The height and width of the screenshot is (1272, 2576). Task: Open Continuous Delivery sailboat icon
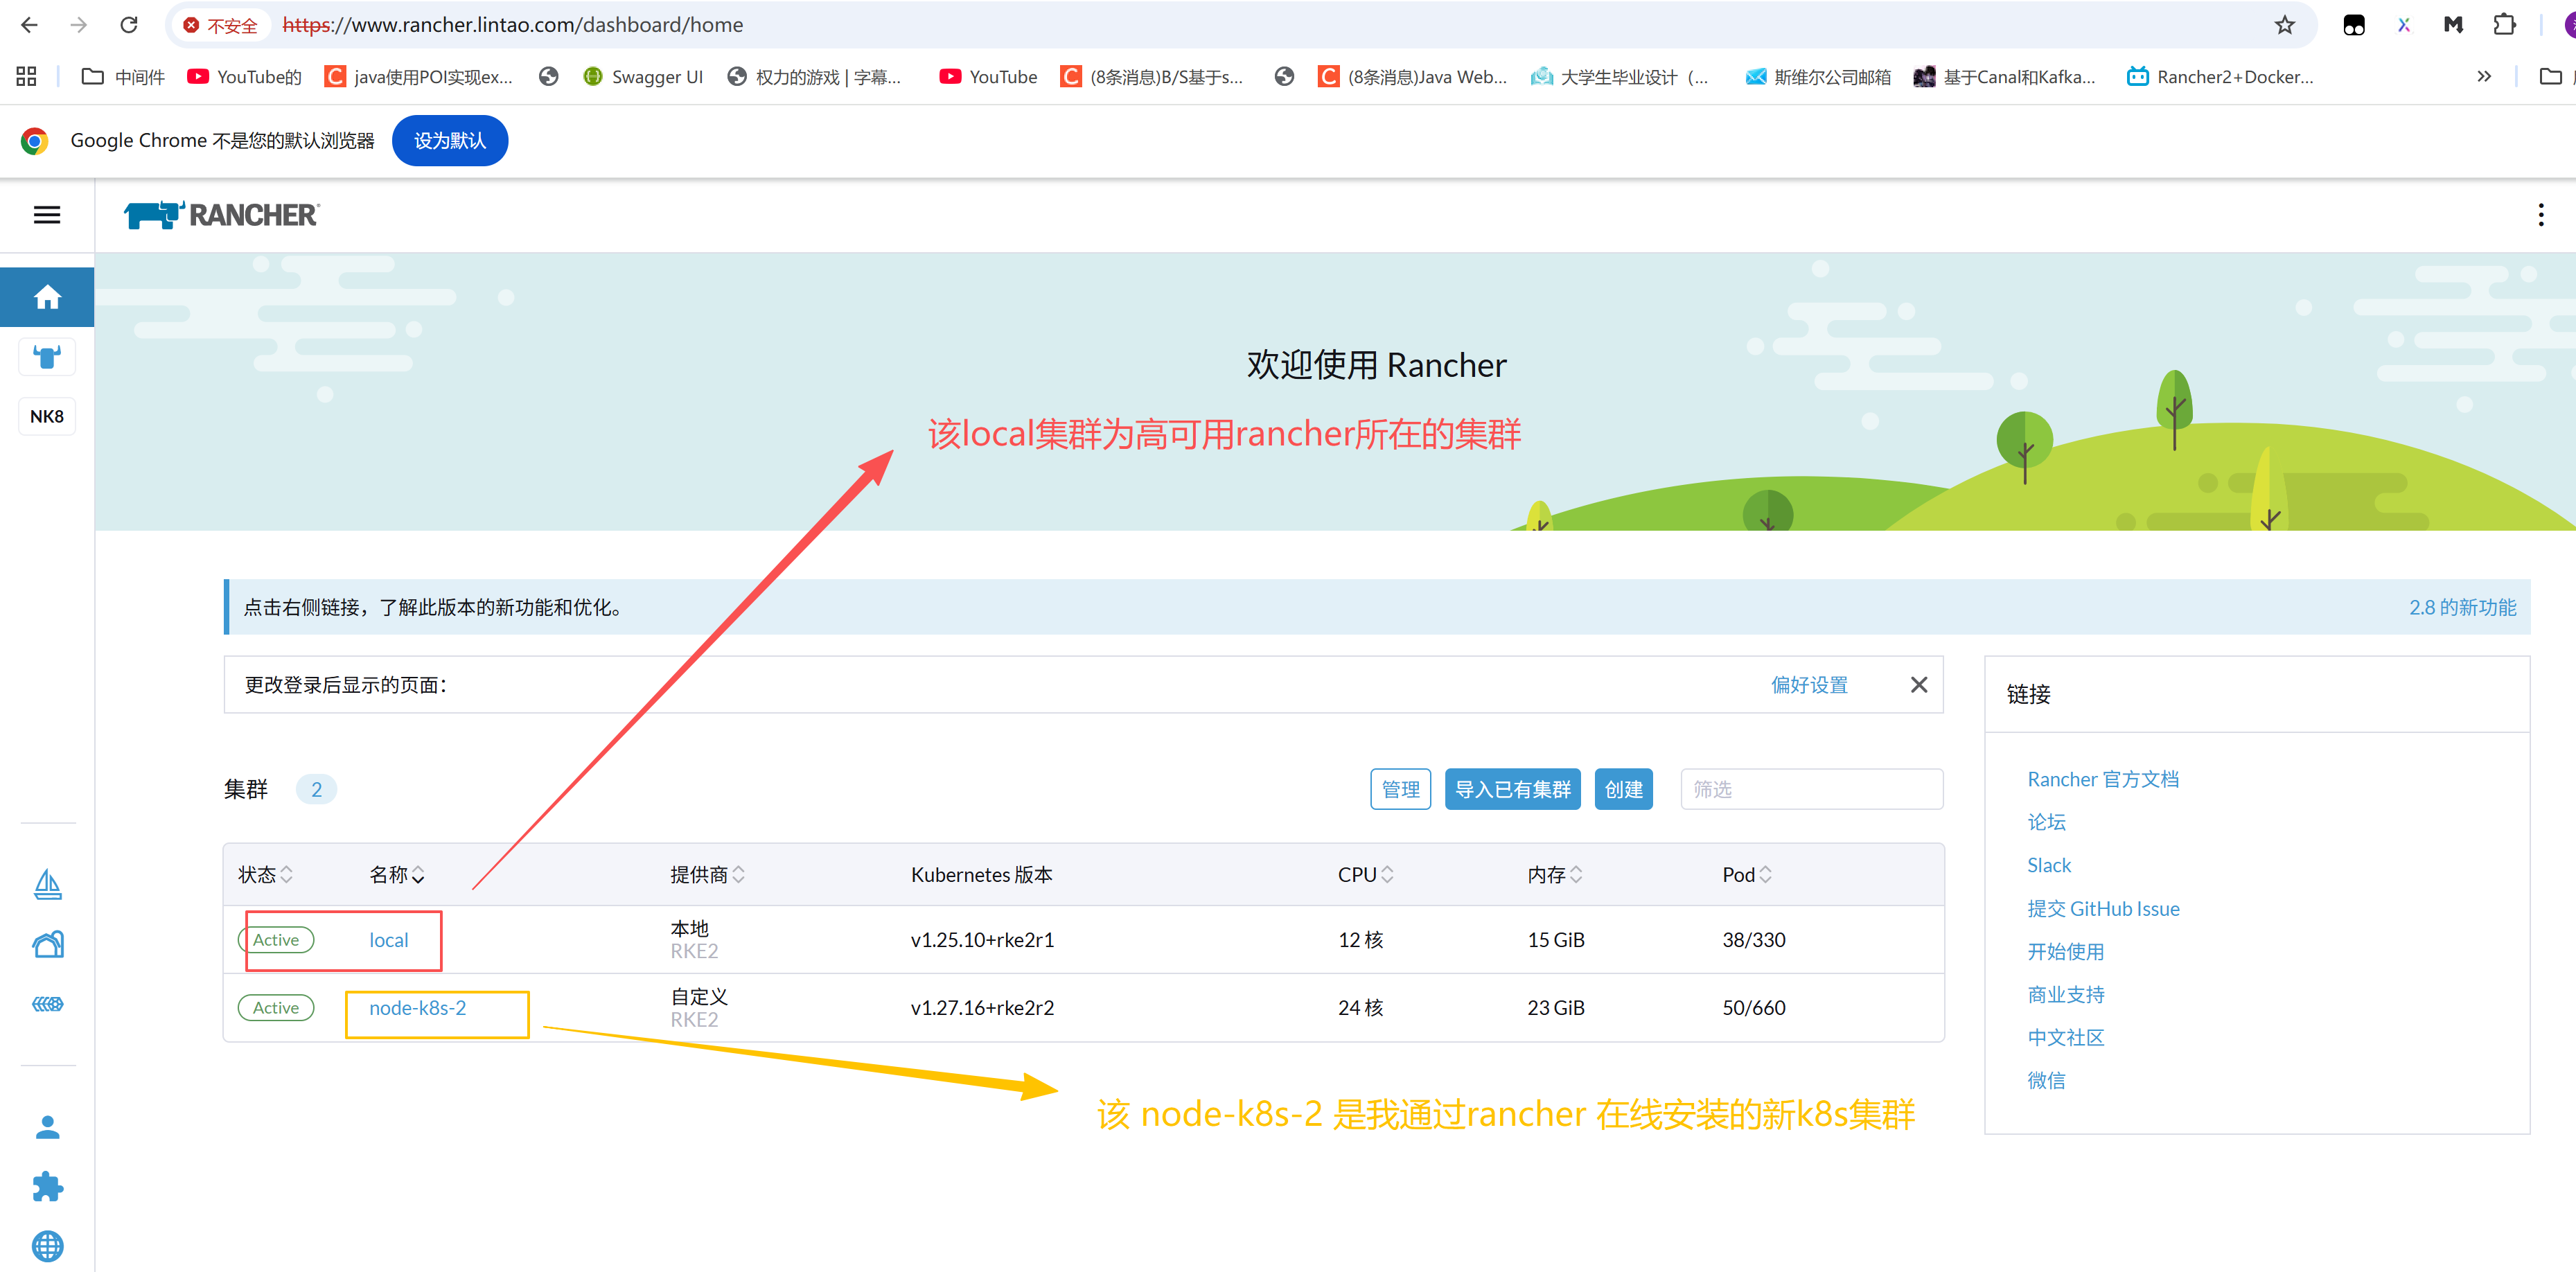tap(47, 885)
